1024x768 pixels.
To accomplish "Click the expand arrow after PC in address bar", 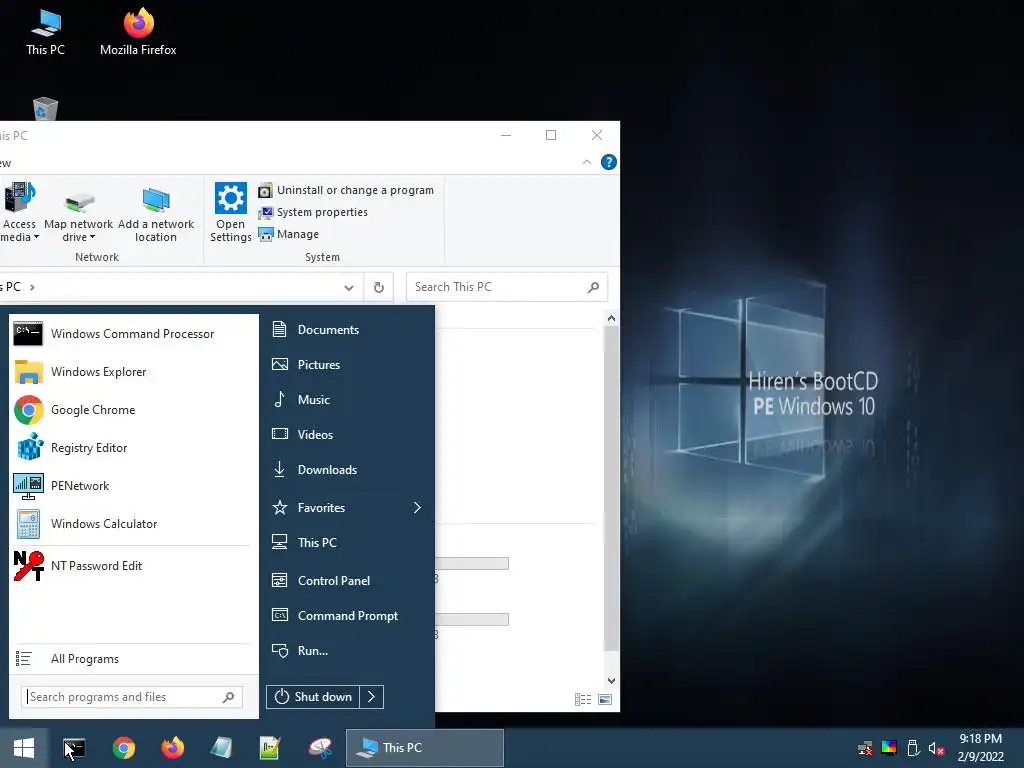I will (x=32, y=287).
